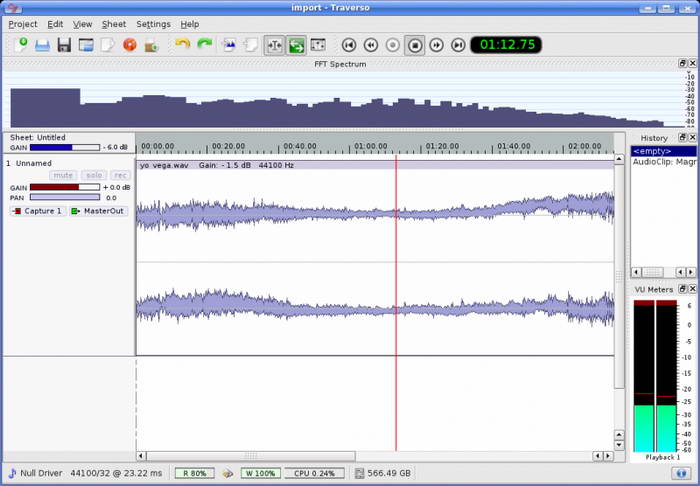Click the picture-on-page toolbar icon
This screenshot has height=486, width=700.
pyautogui.click(x=229, y=45)
